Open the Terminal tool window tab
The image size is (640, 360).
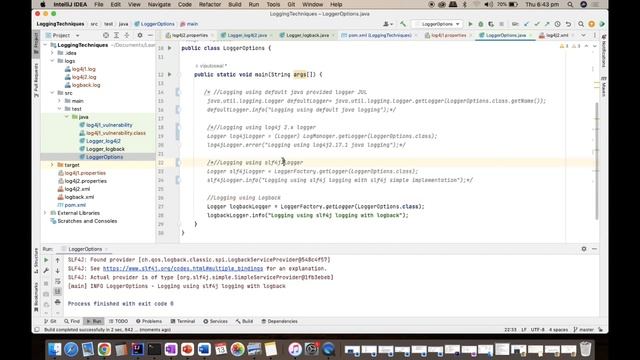point(183,321)
